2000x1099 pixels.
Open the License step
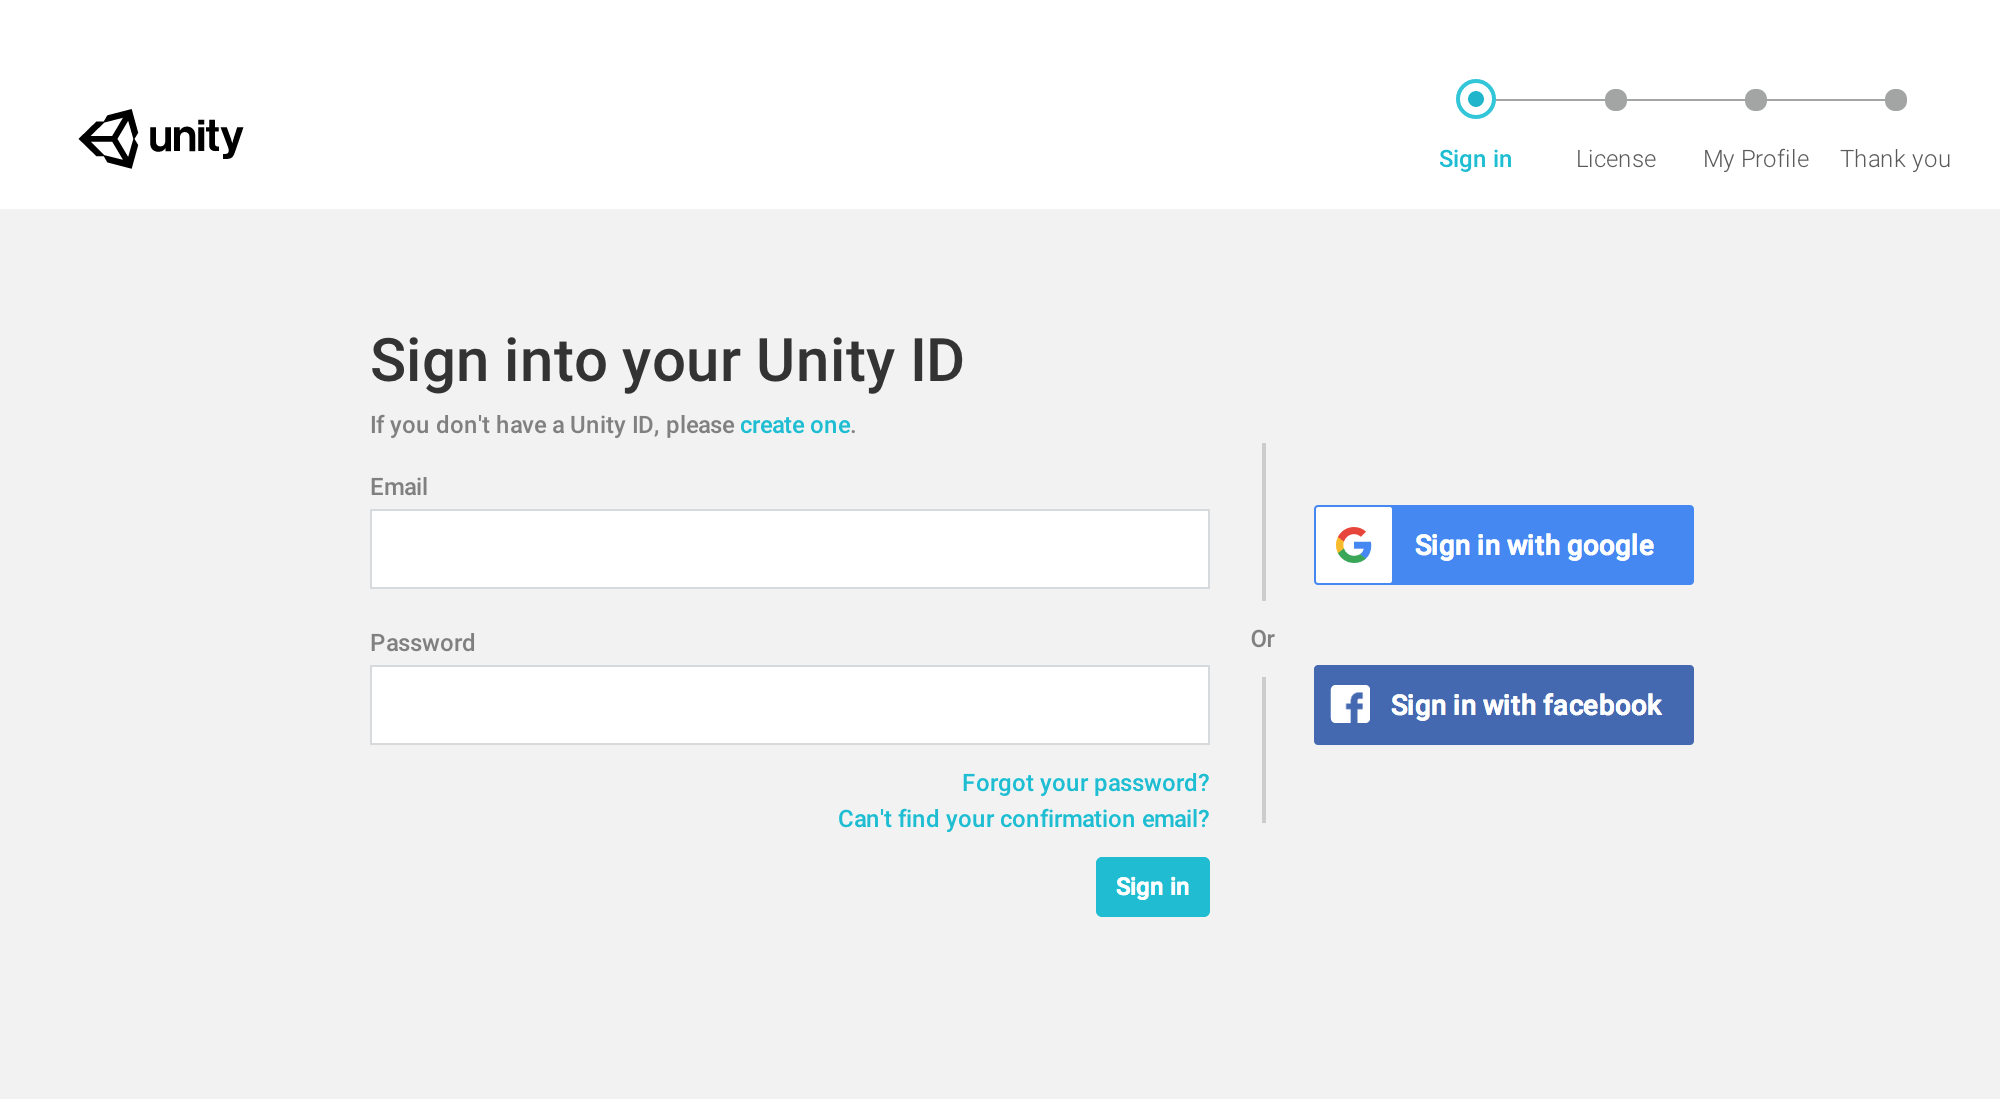click(1615, 158)
